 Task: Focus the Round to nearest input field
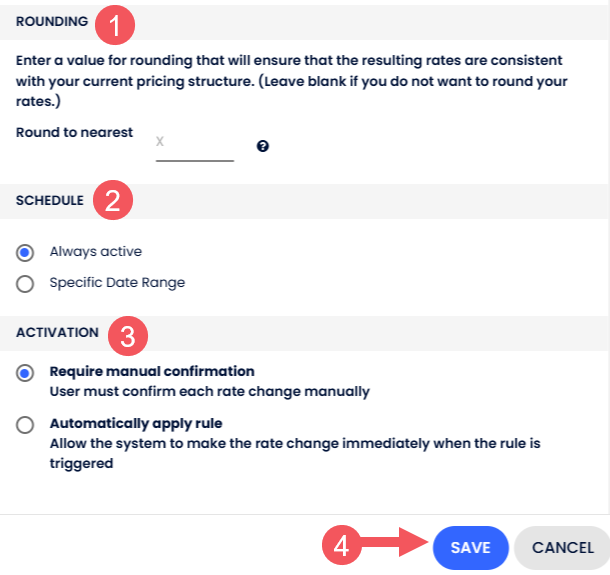point(194,146)
